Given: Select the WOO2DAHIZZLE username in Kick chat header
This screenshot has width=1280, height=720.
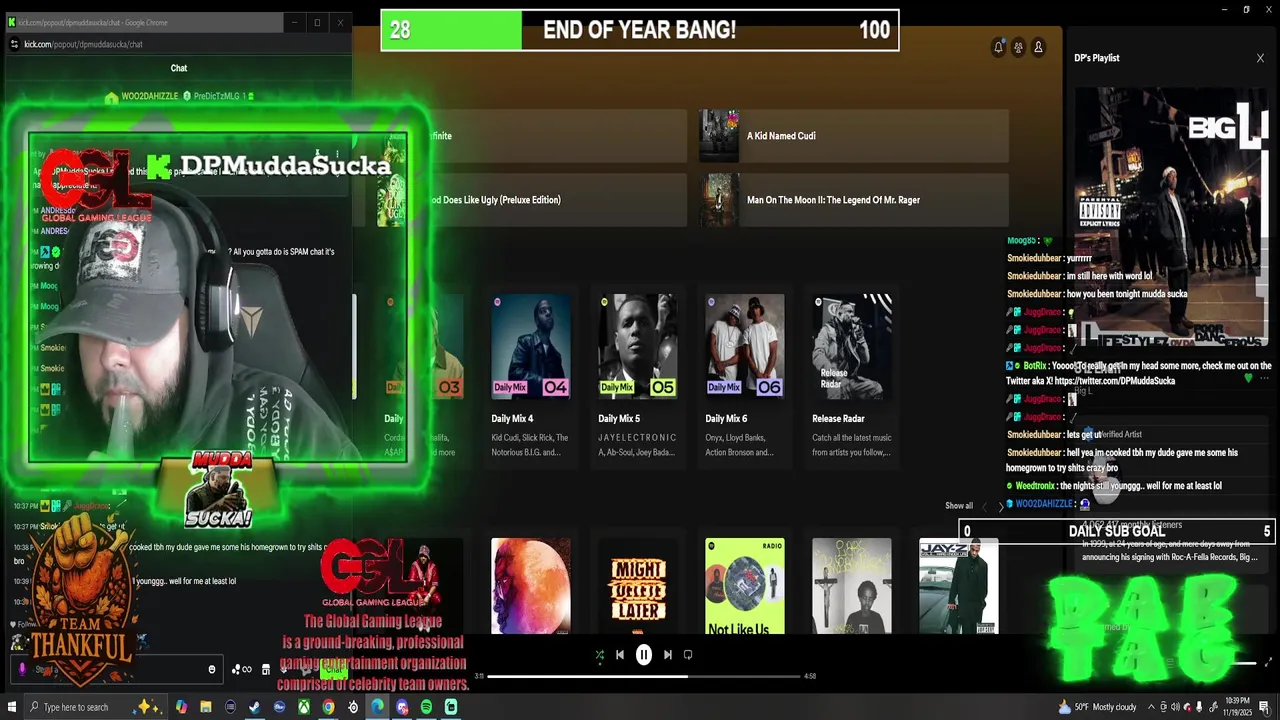Looking at the screenshot, I should pyautogui.click(x=149, y=96).
